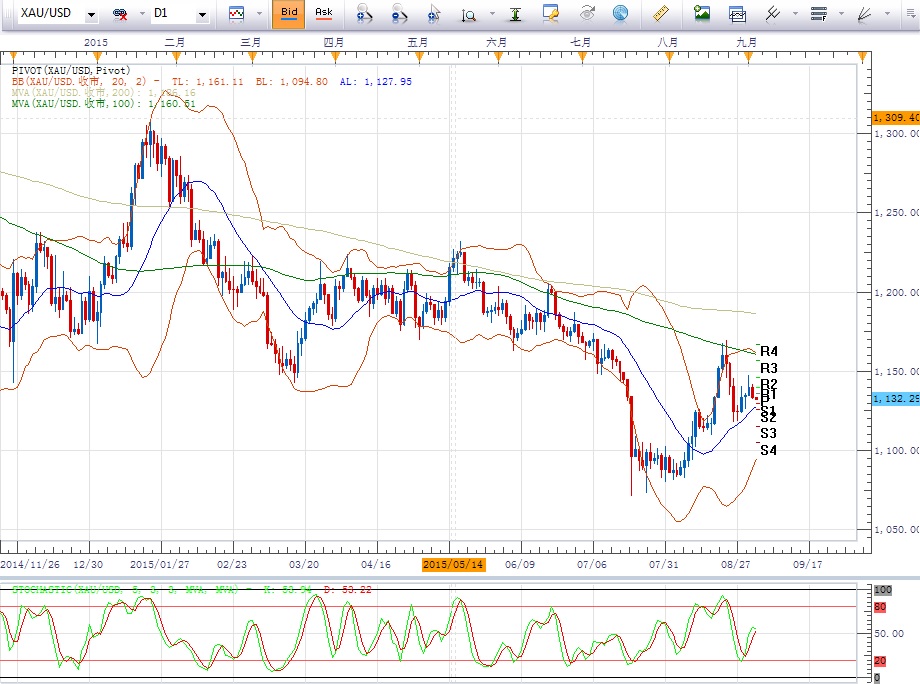Toggle the Bid price display

point(288,14)
